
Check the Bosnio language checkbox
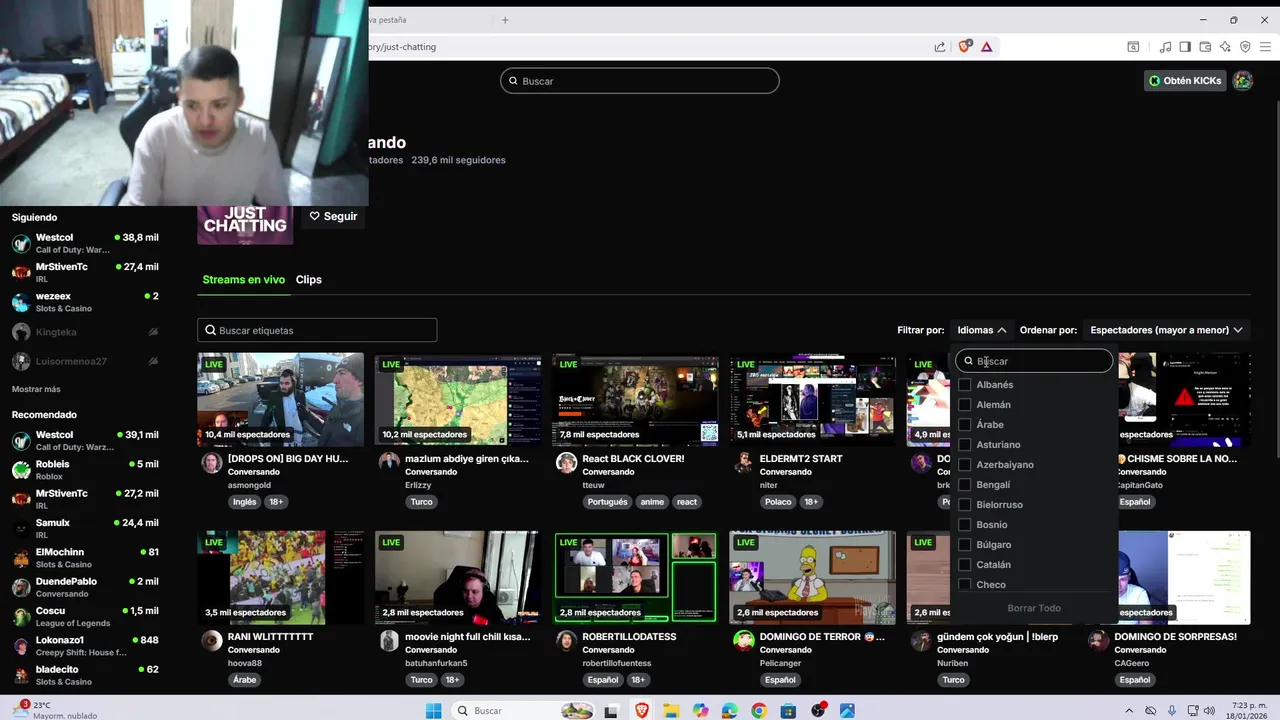pyautogui.click(x=965, y=525)
